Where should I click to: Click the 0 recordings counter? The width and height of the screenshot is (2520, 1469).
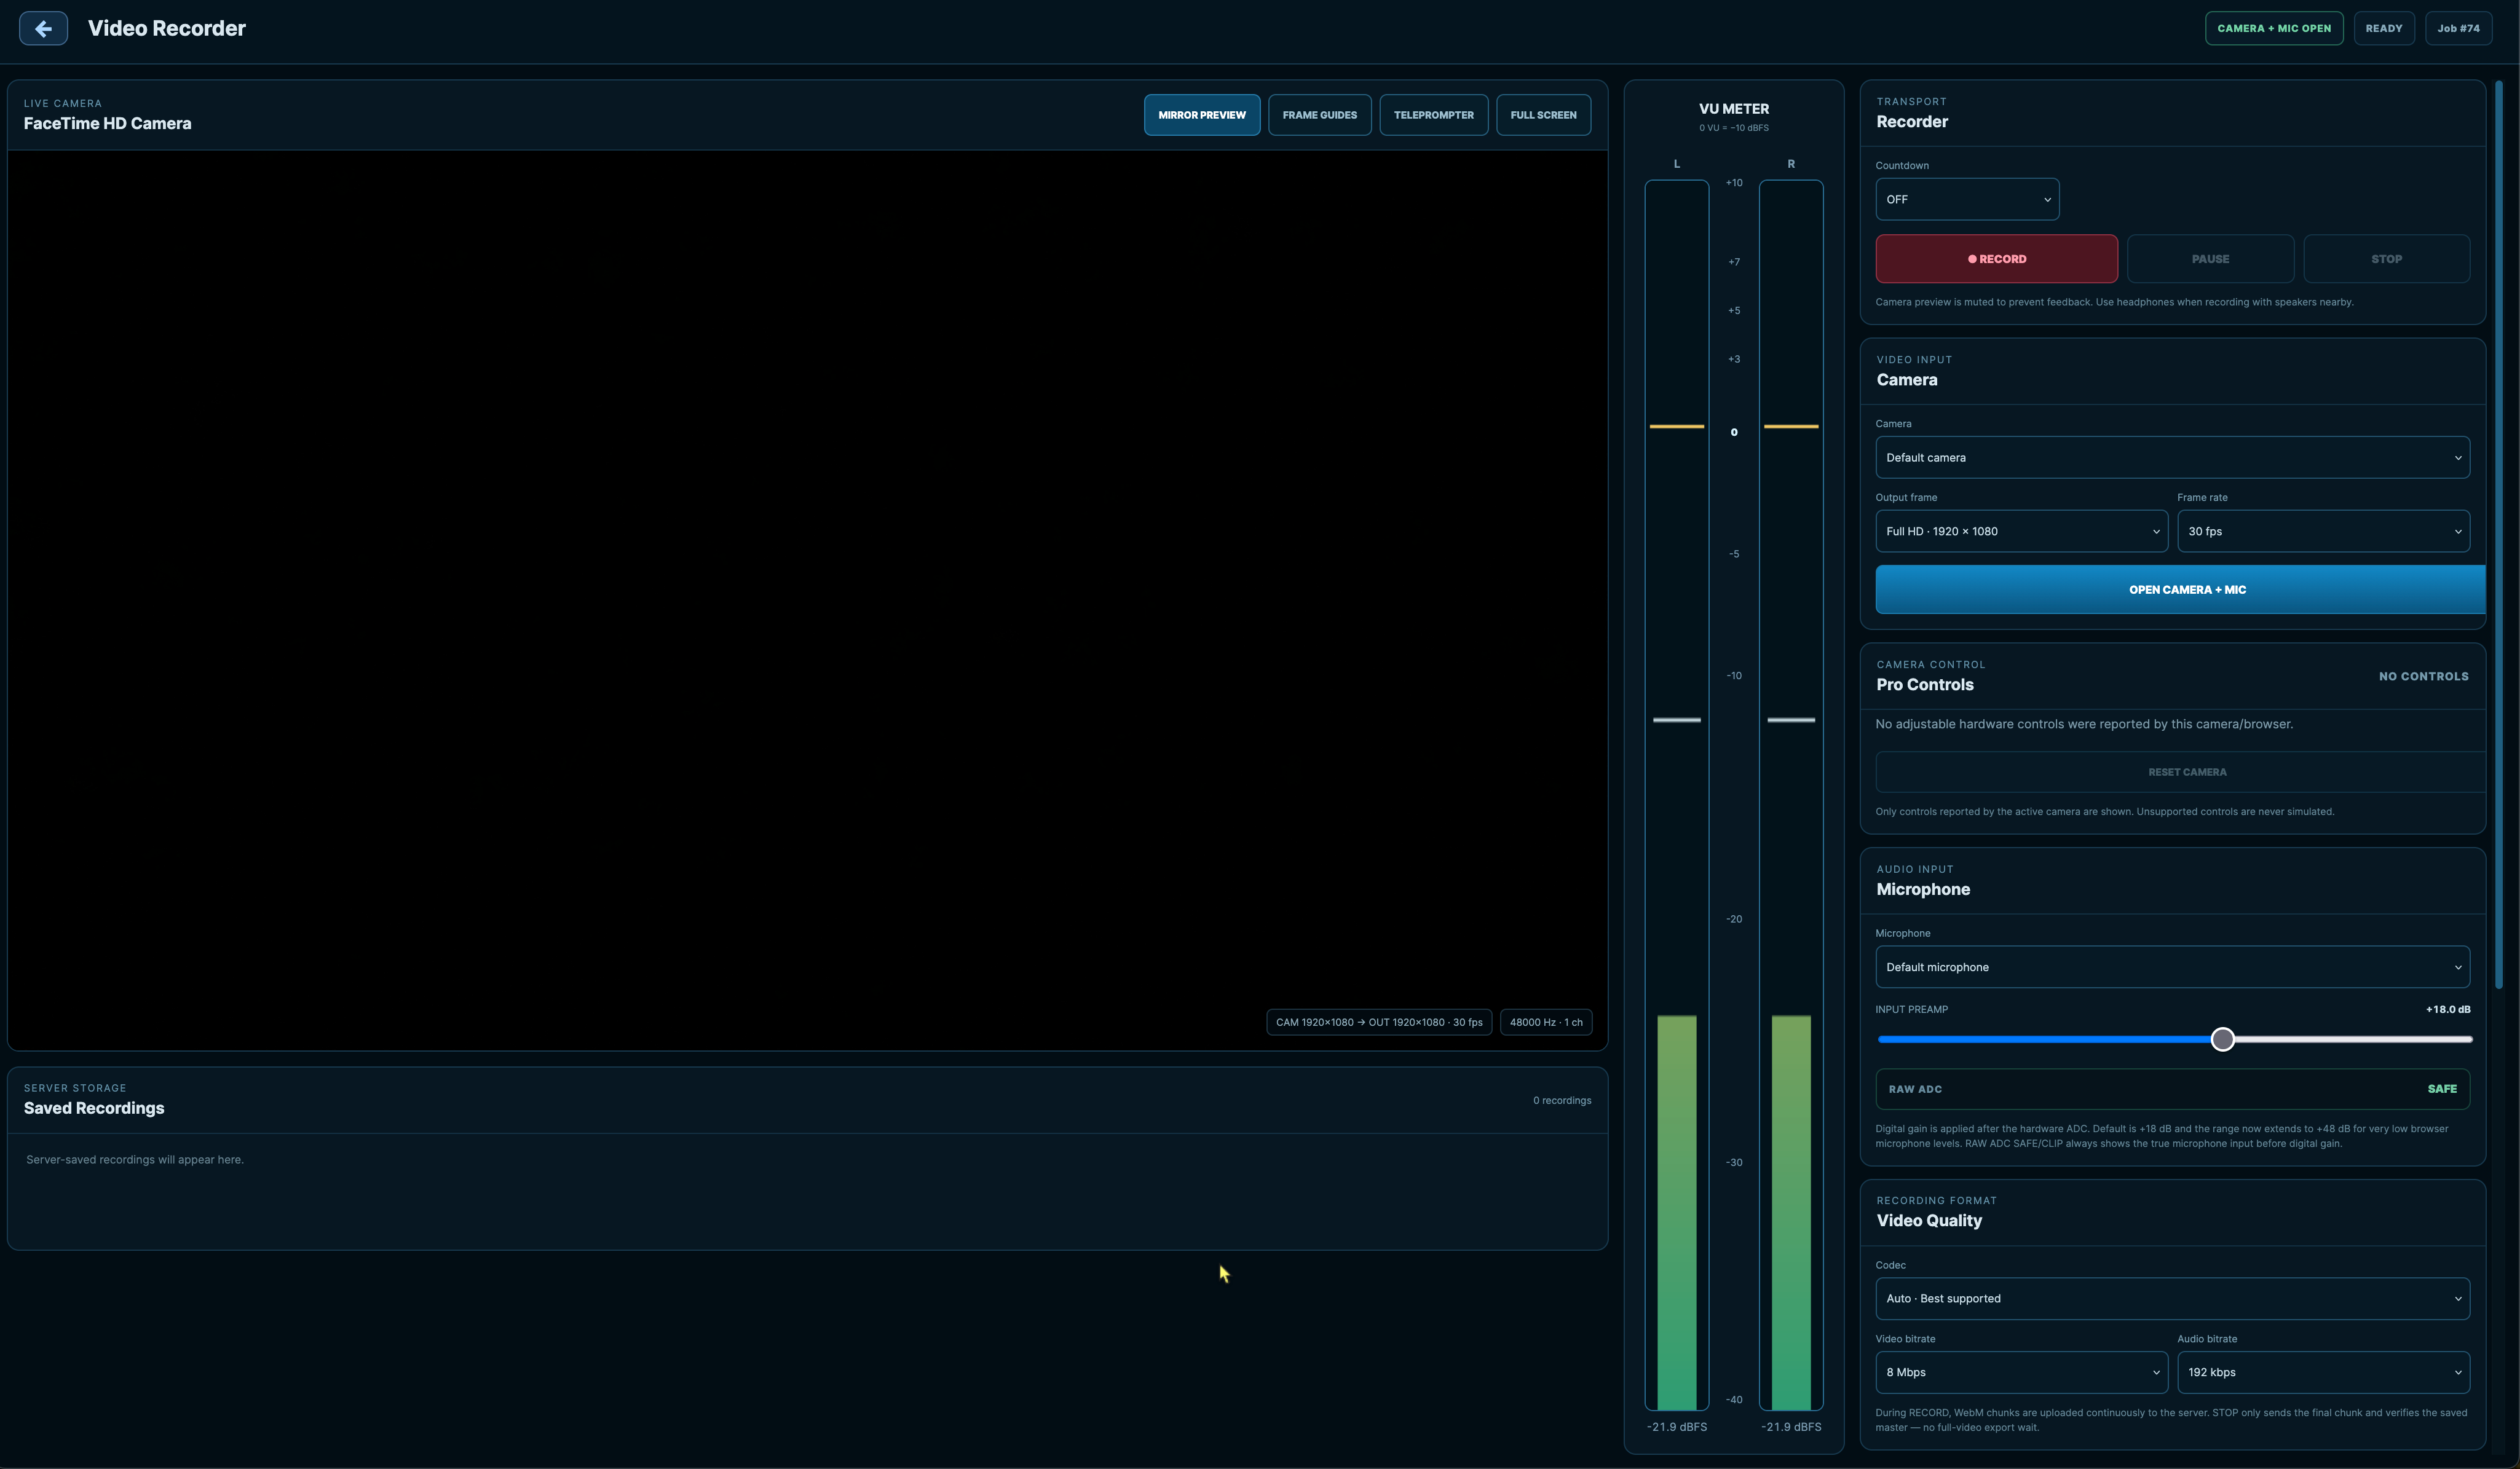coord(1561,1100)
